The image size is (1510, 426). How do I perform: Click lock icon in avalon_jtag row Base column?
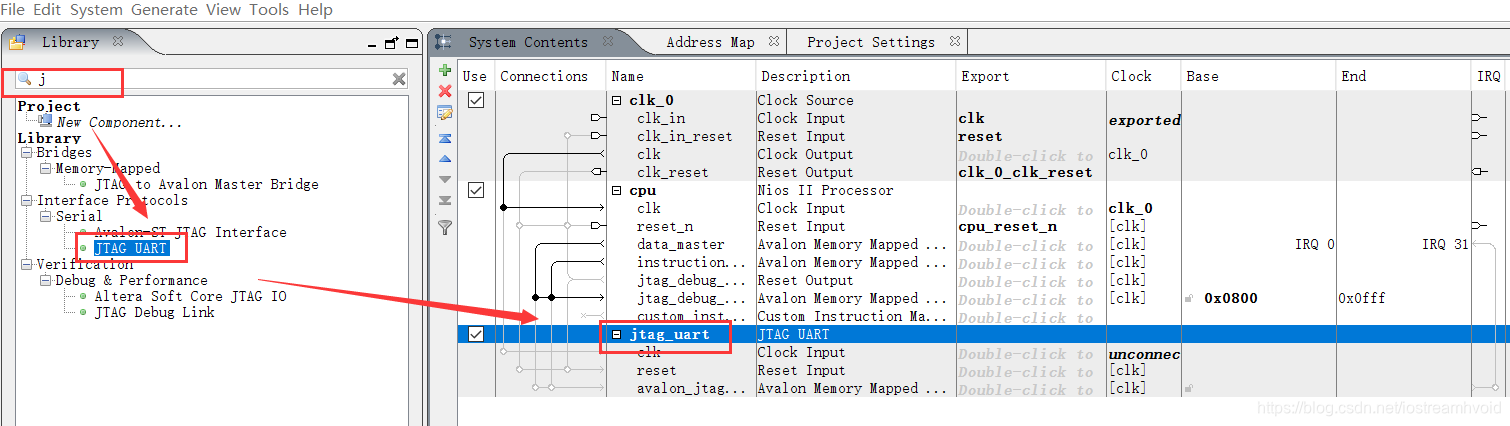tap(1189, 388)
